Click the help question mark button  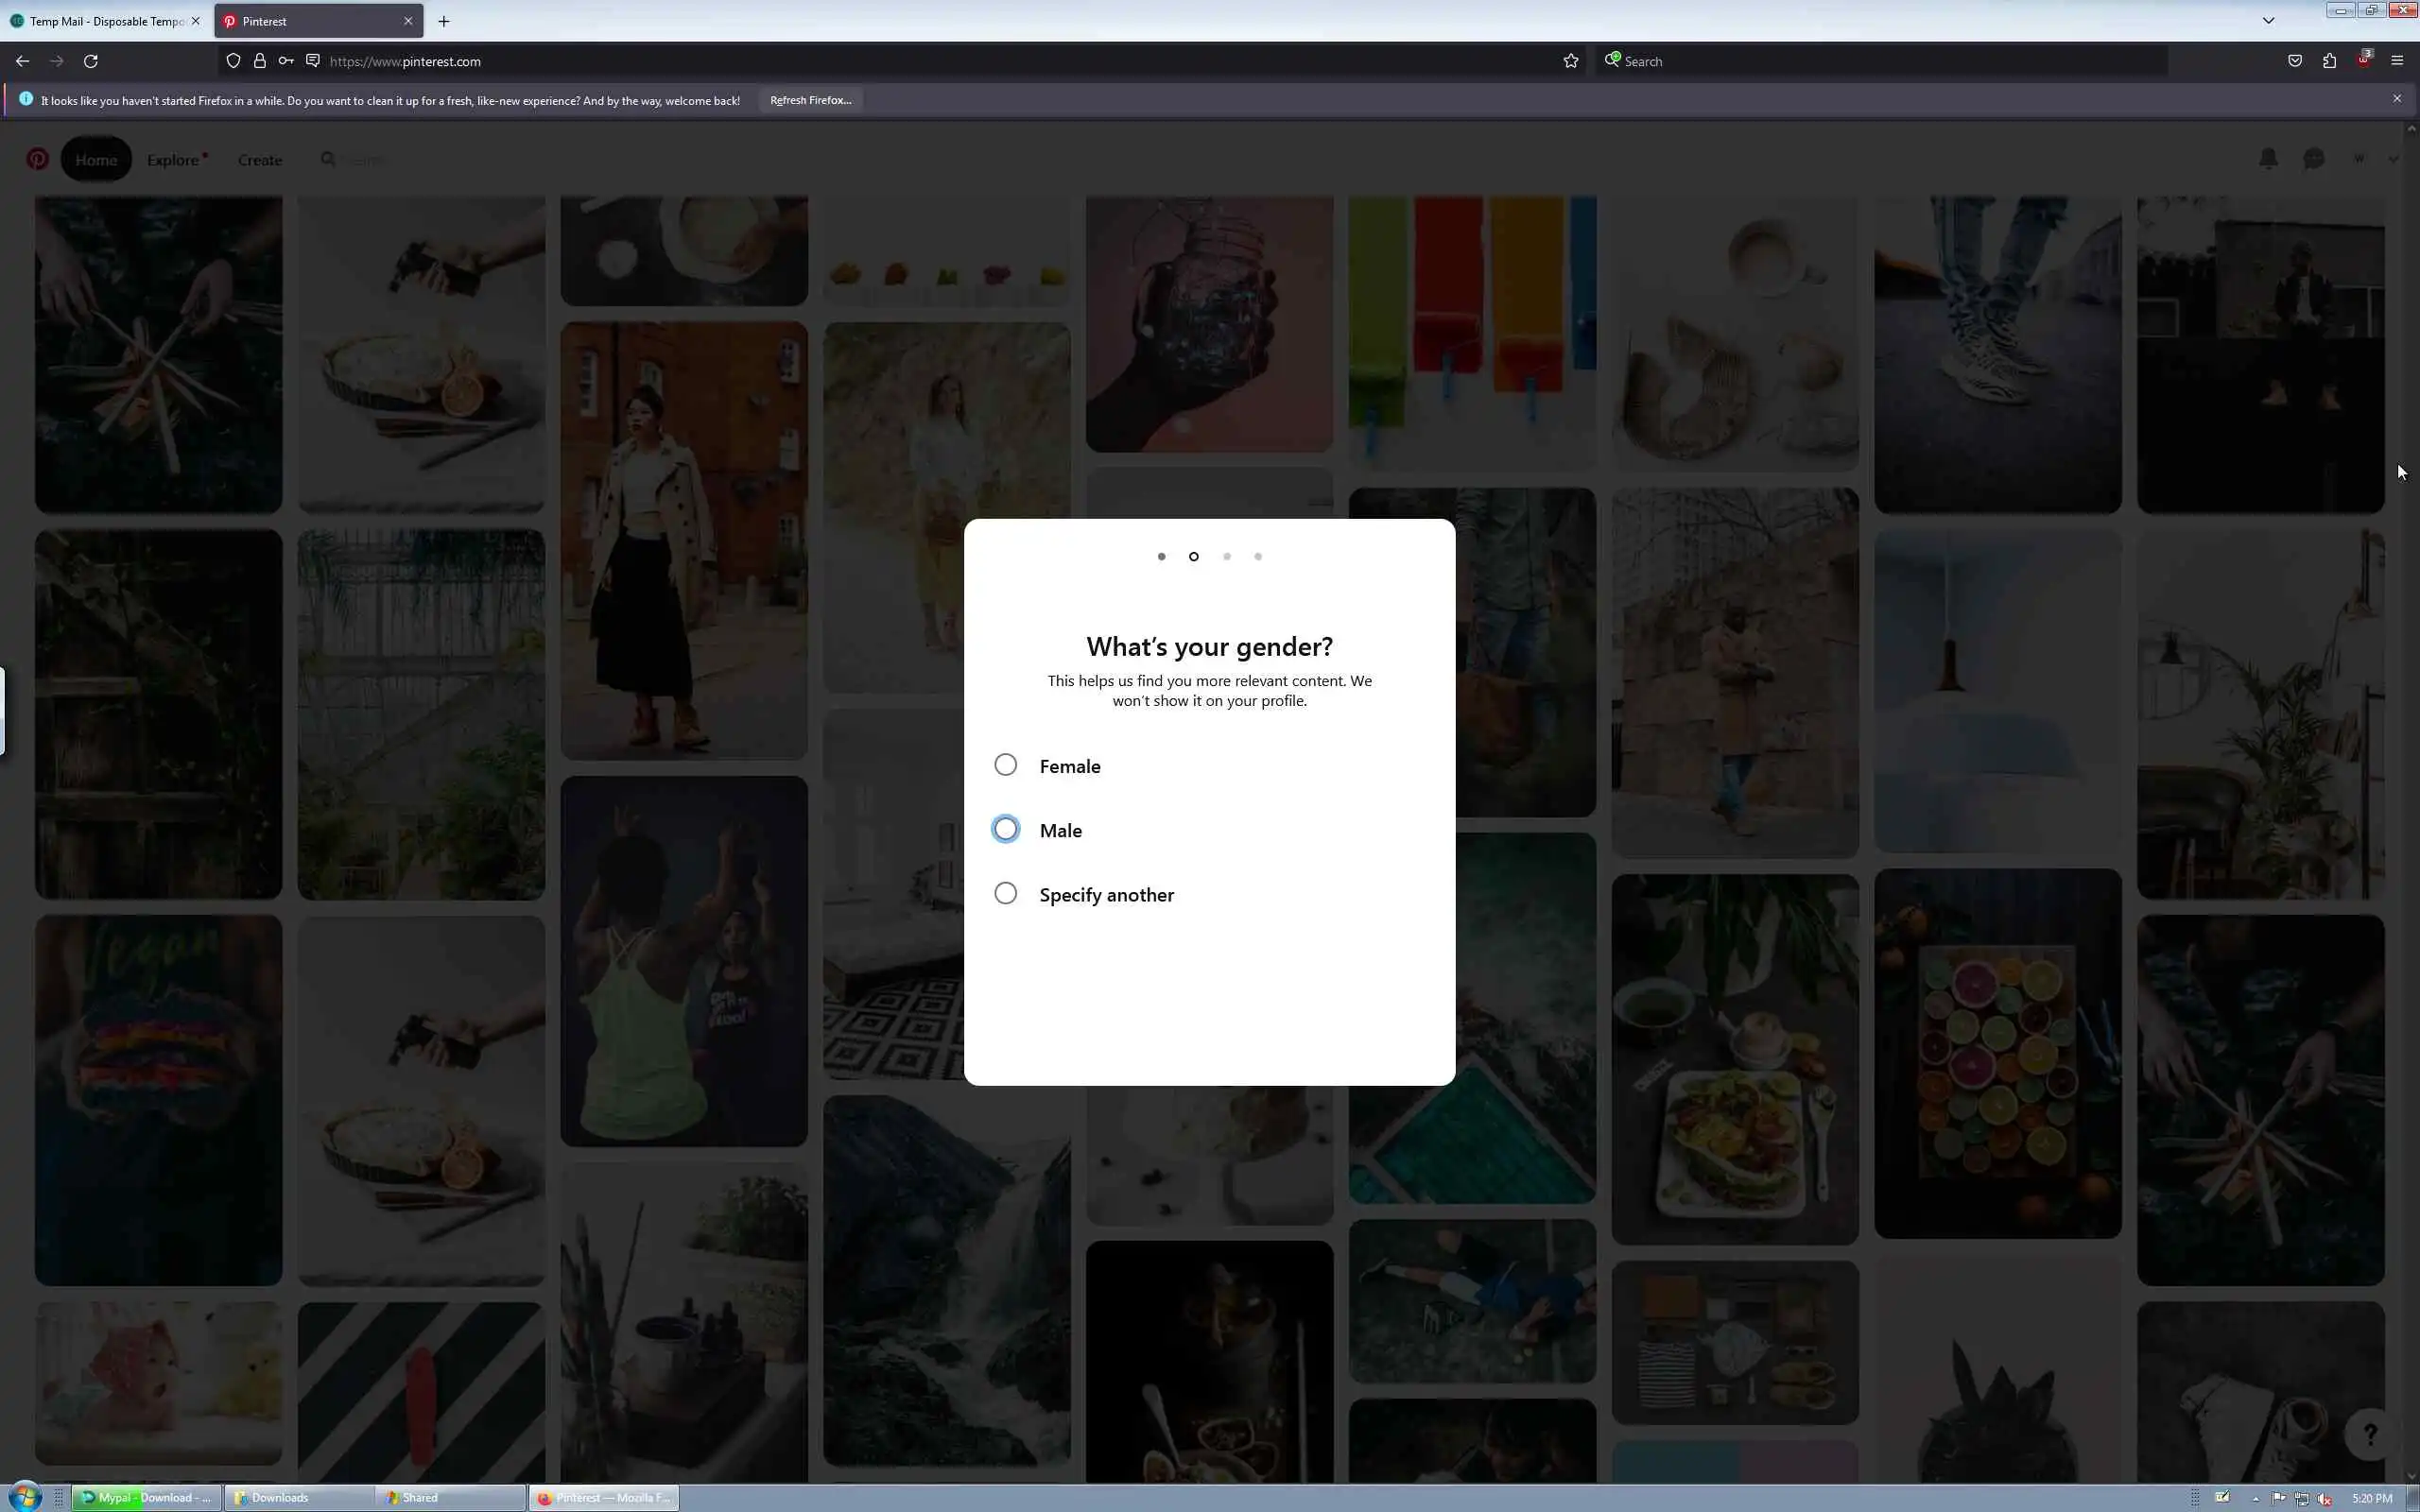[x=2369, y=1434]
